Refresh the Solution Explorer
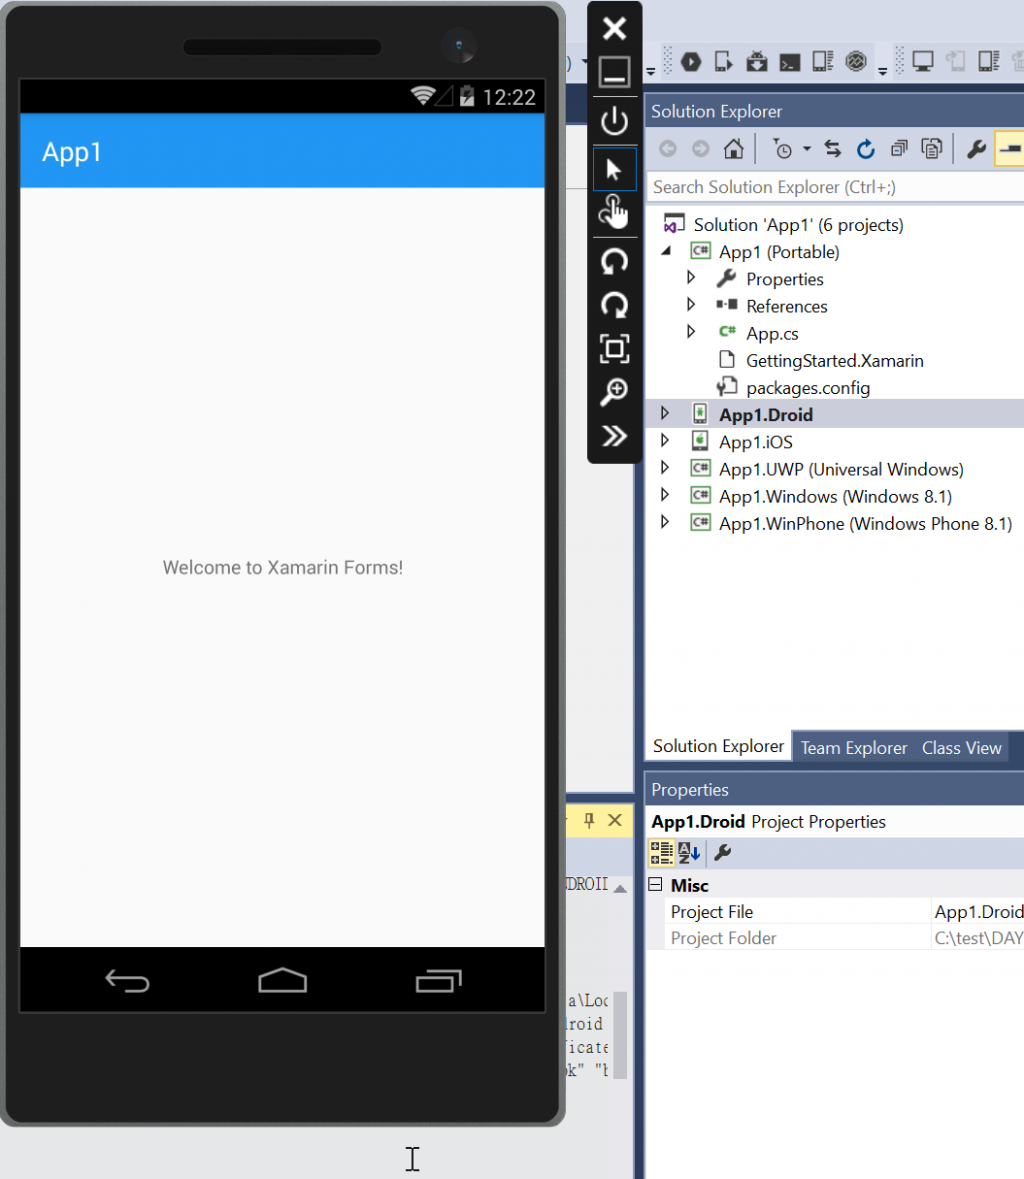Screen dimensions: 1024x1179 click(x=865, y=149)
